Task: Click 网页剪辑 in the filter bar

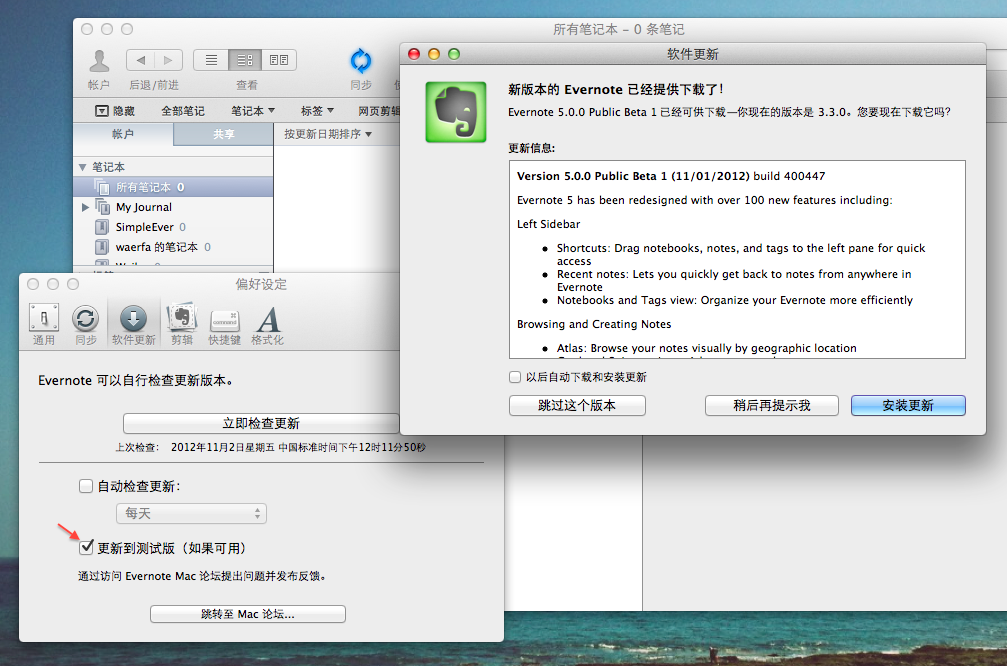Action: (379, 111)
